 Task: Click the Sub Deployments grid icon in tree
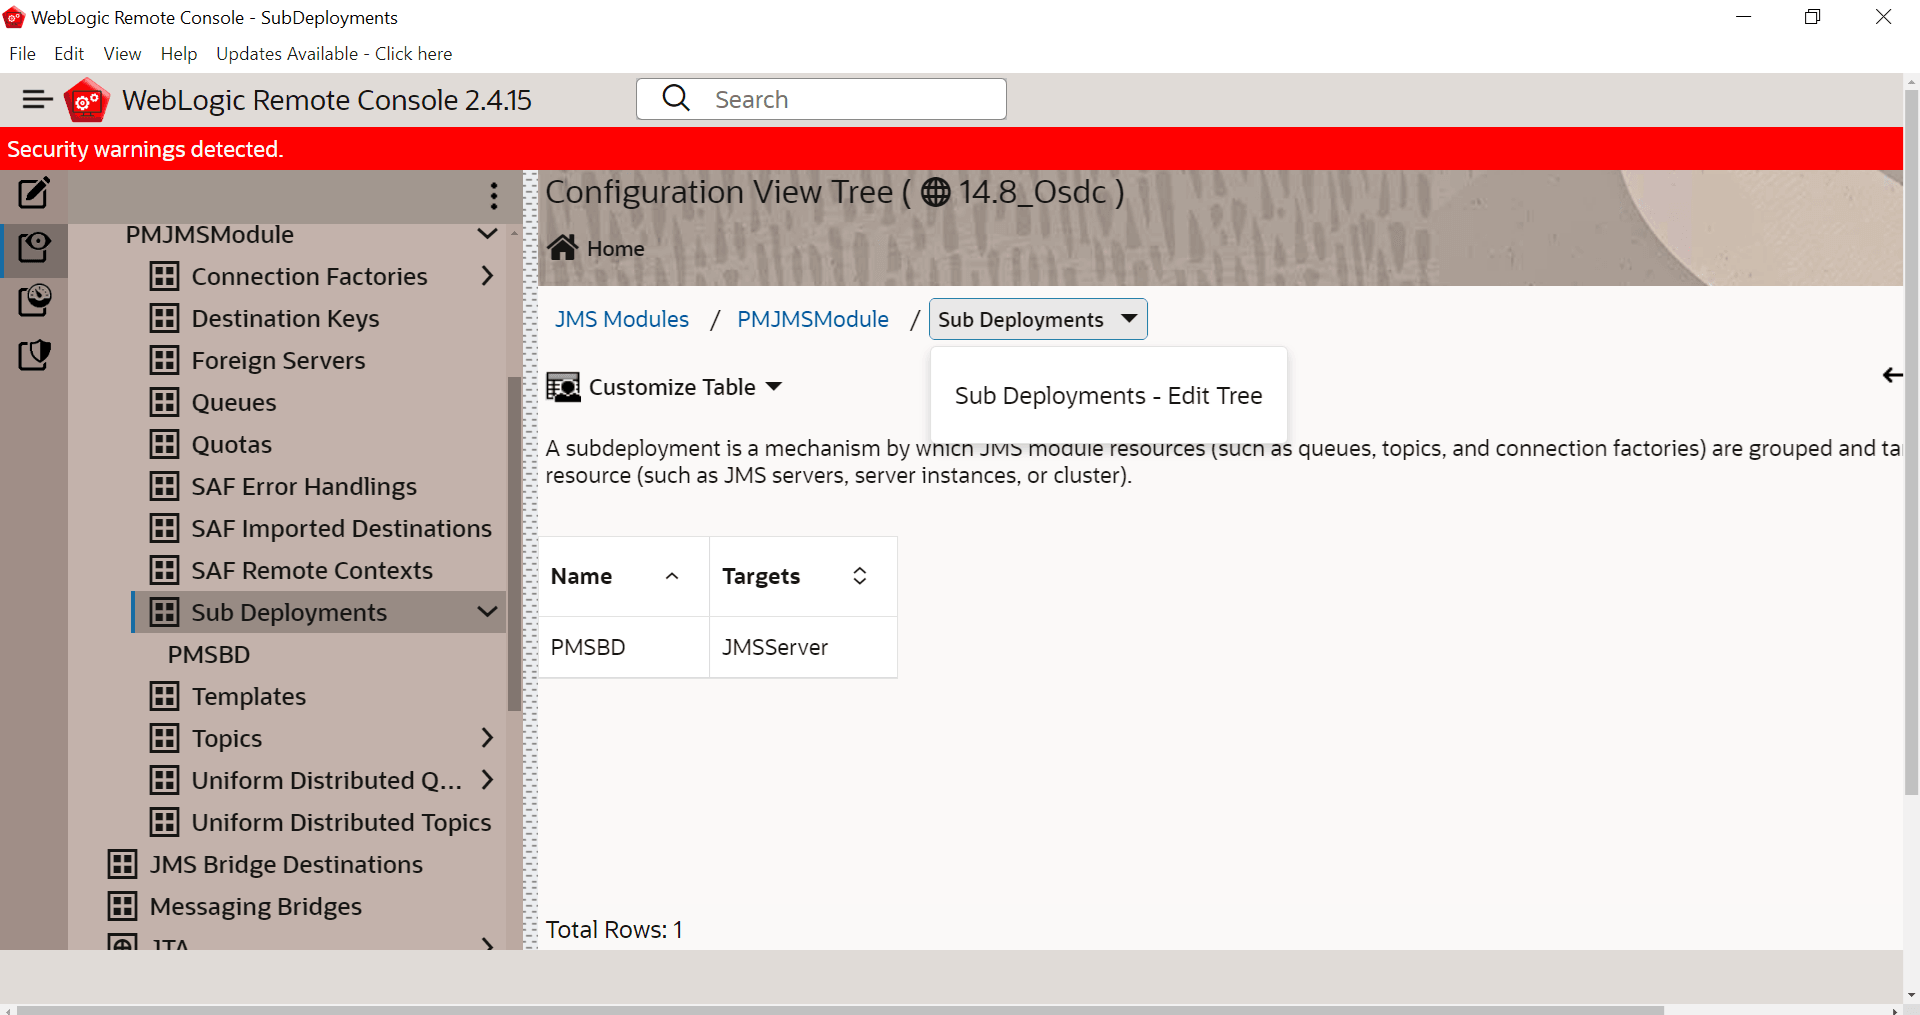(x=164, y=612)
